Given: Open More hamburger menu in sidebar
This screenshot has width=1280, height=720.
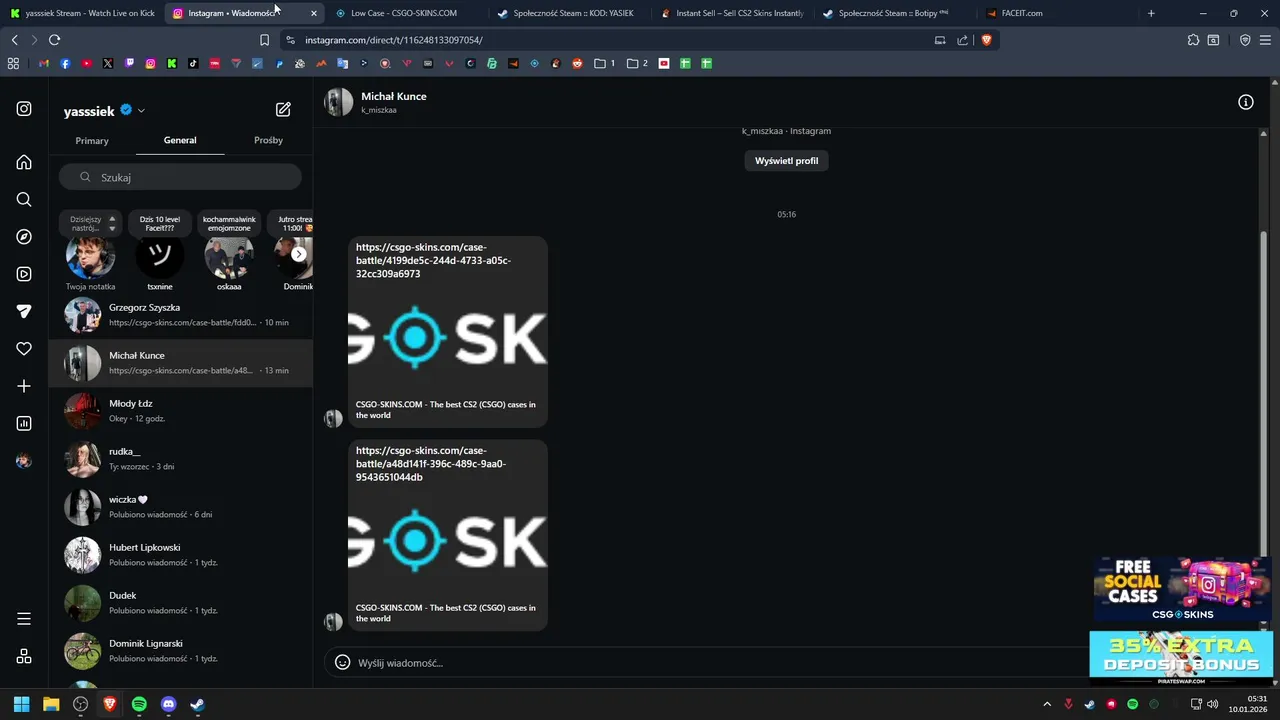Looking at the screenshot, I should point(24,619).
